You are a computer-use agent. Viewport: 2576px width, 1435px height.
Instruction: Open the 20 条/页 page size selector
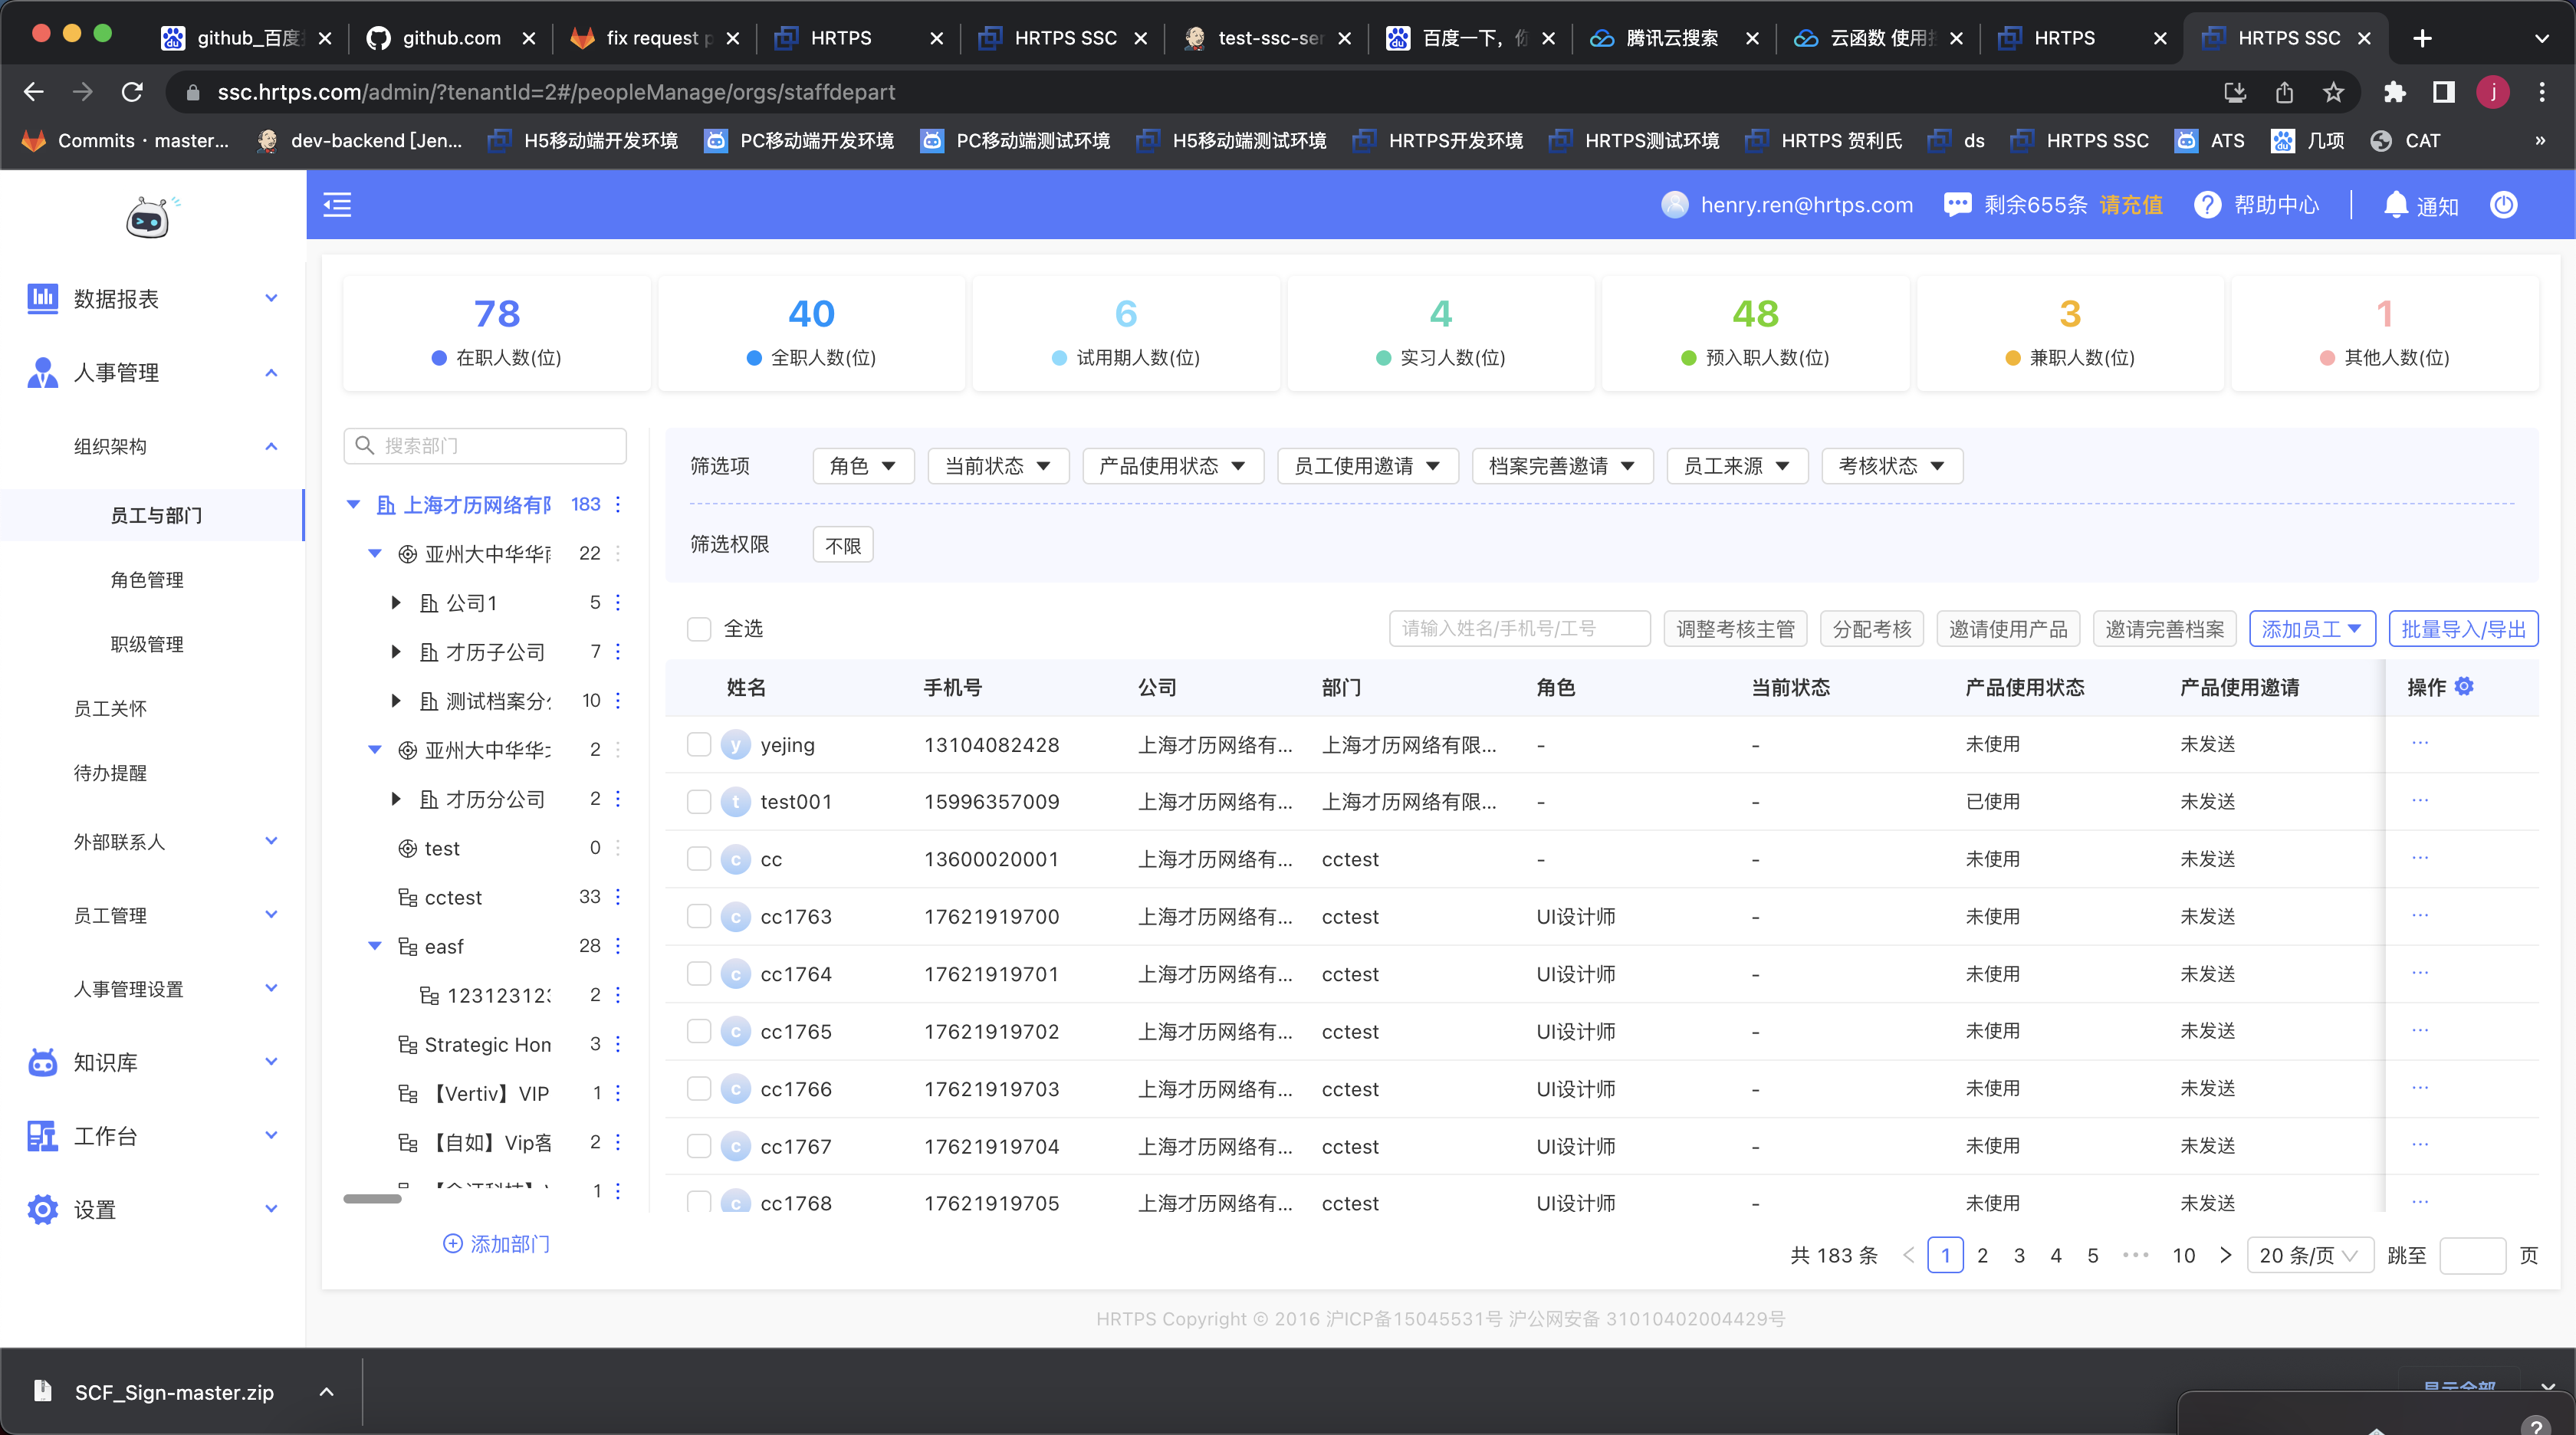coord(2310,1255)
